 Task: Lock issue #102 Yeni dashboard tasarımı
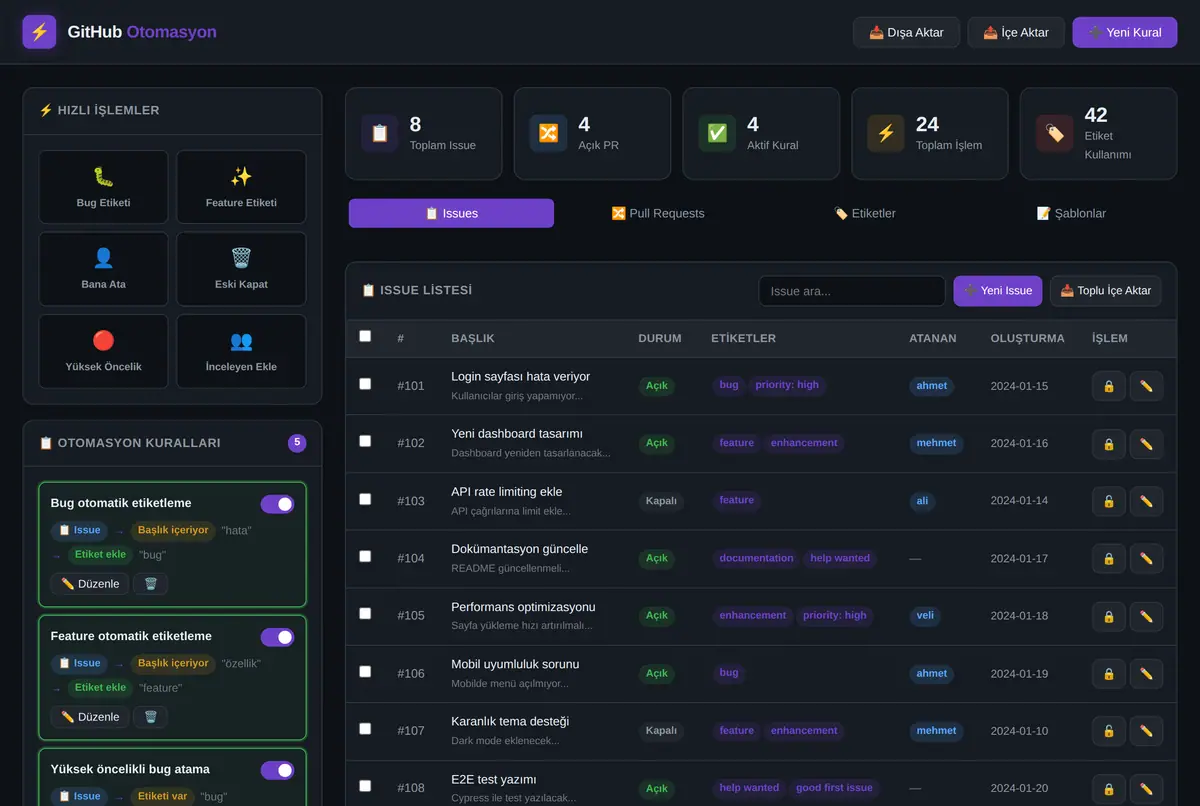pyautogui.click(x=1109, y=444)
